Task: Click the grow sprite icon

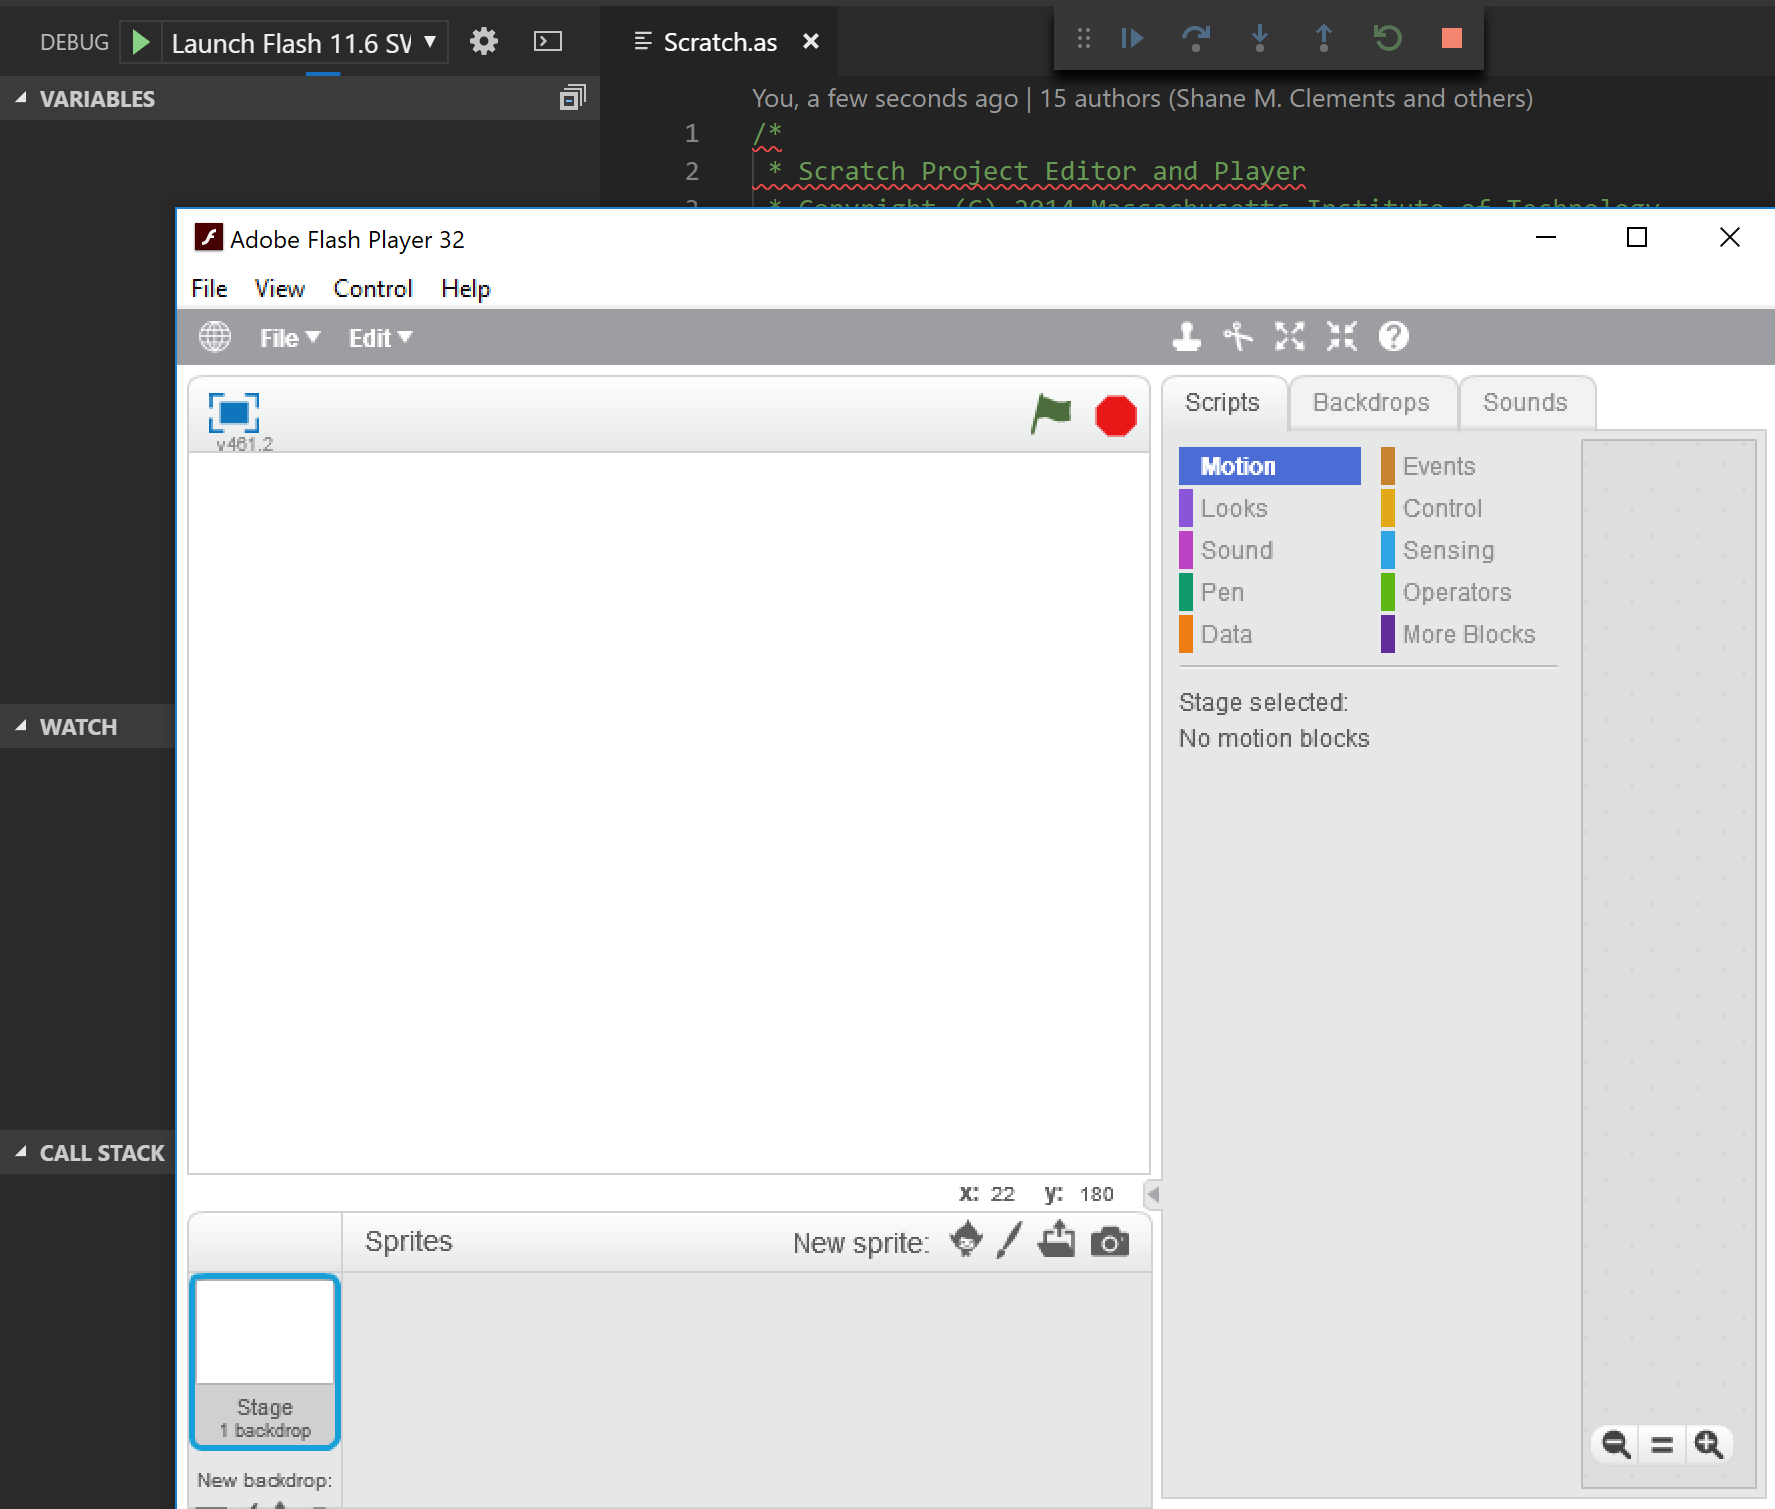Action: tap(1289, 337)
